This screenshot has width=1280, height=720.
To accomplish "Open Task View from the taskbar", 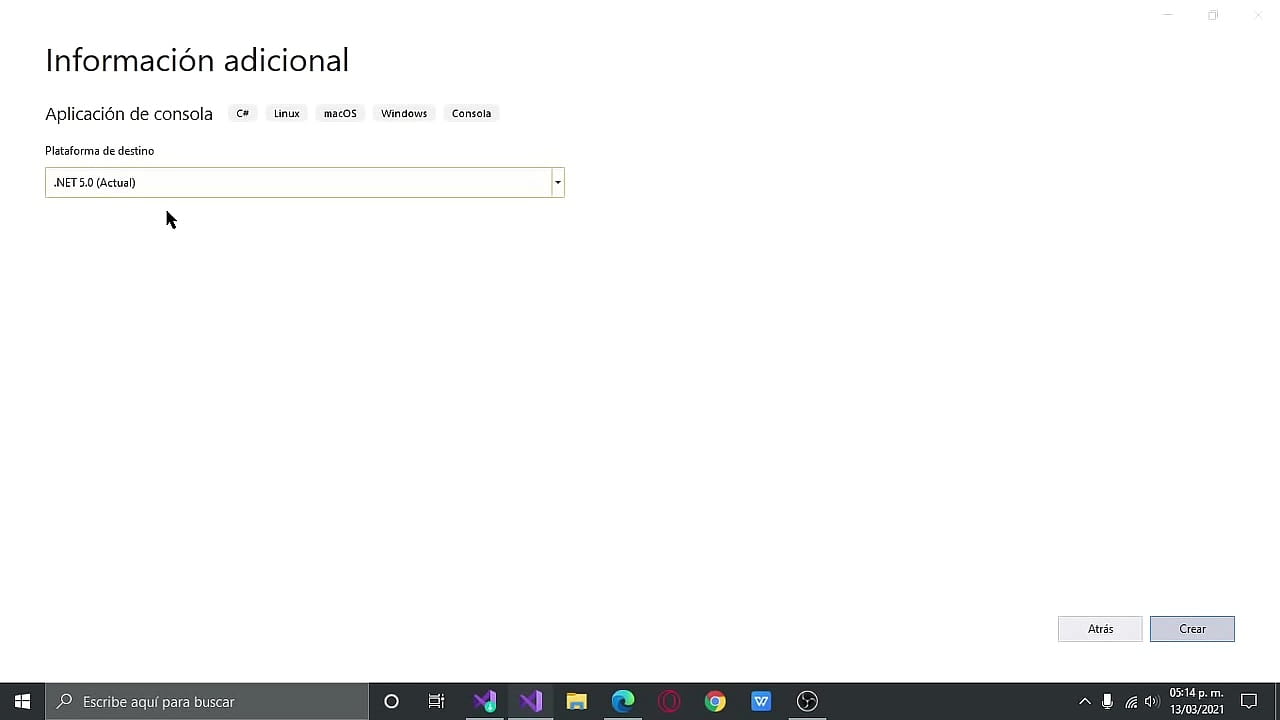I will click(x=436, y=701).
